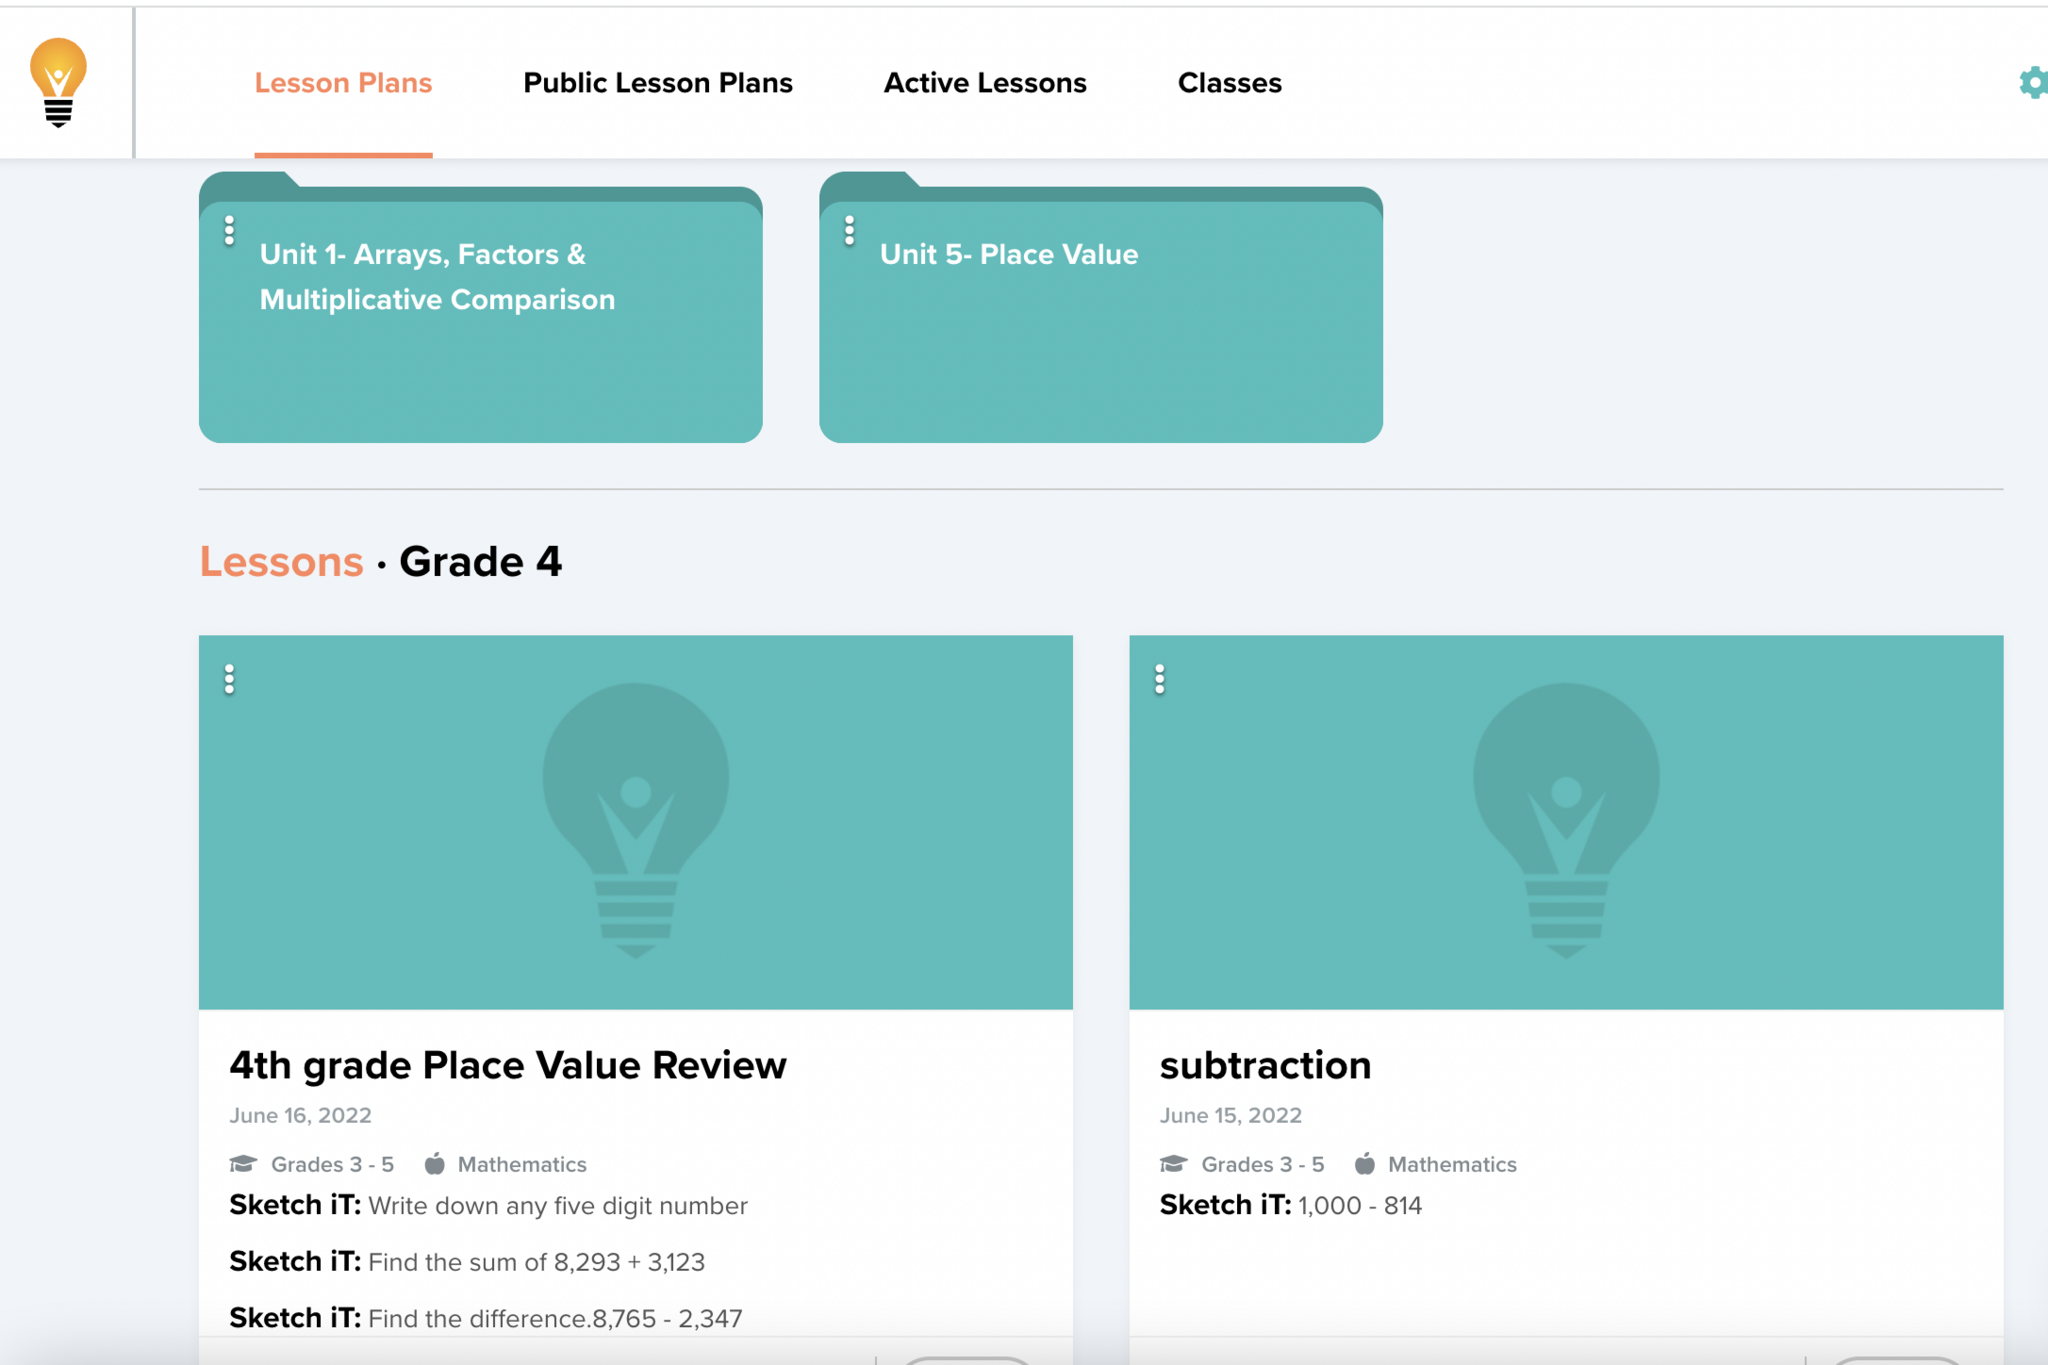Open Unit 1 folder three-dot menu

tap(229, 231)
